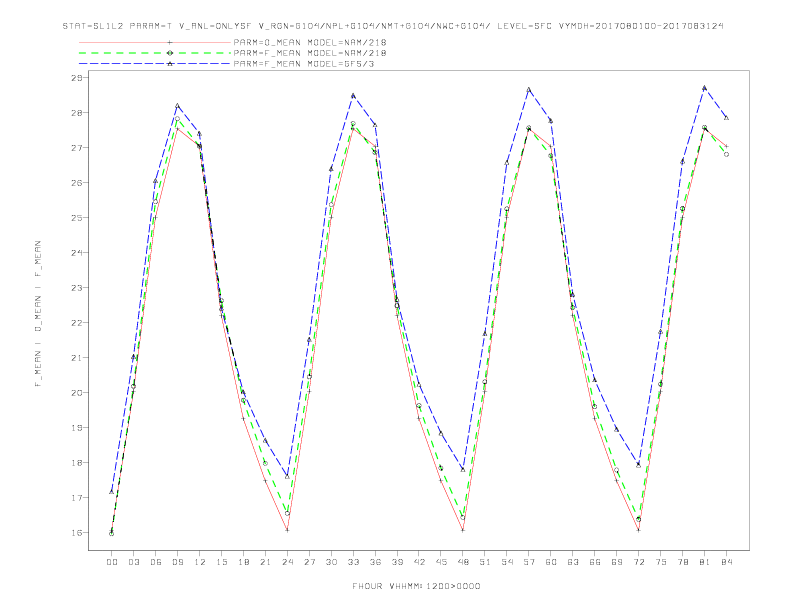Click x-axis tick label 09
792x612 pixels.
click(177, 562)
